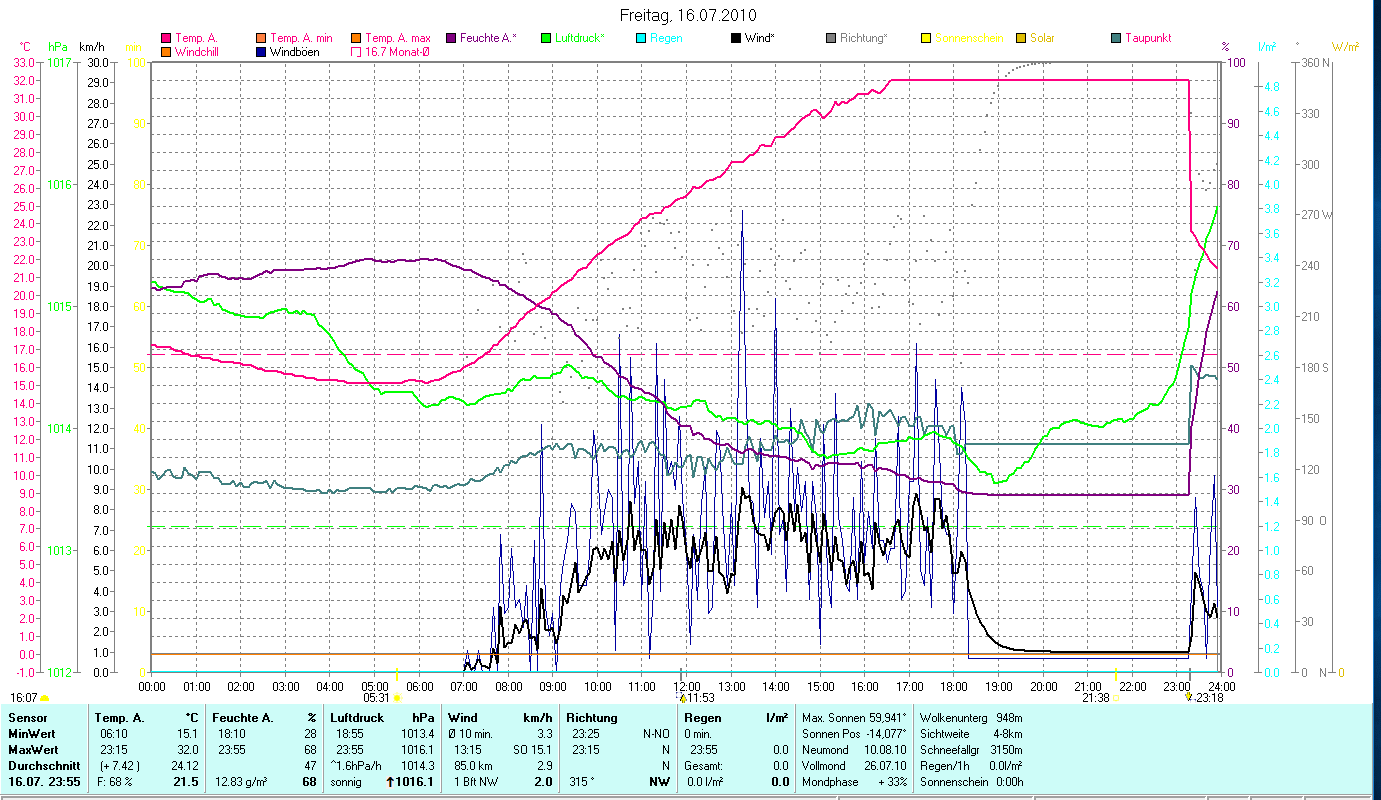
Task: Select the Regen column header in data panel
Action: click(x=700, y=718)
